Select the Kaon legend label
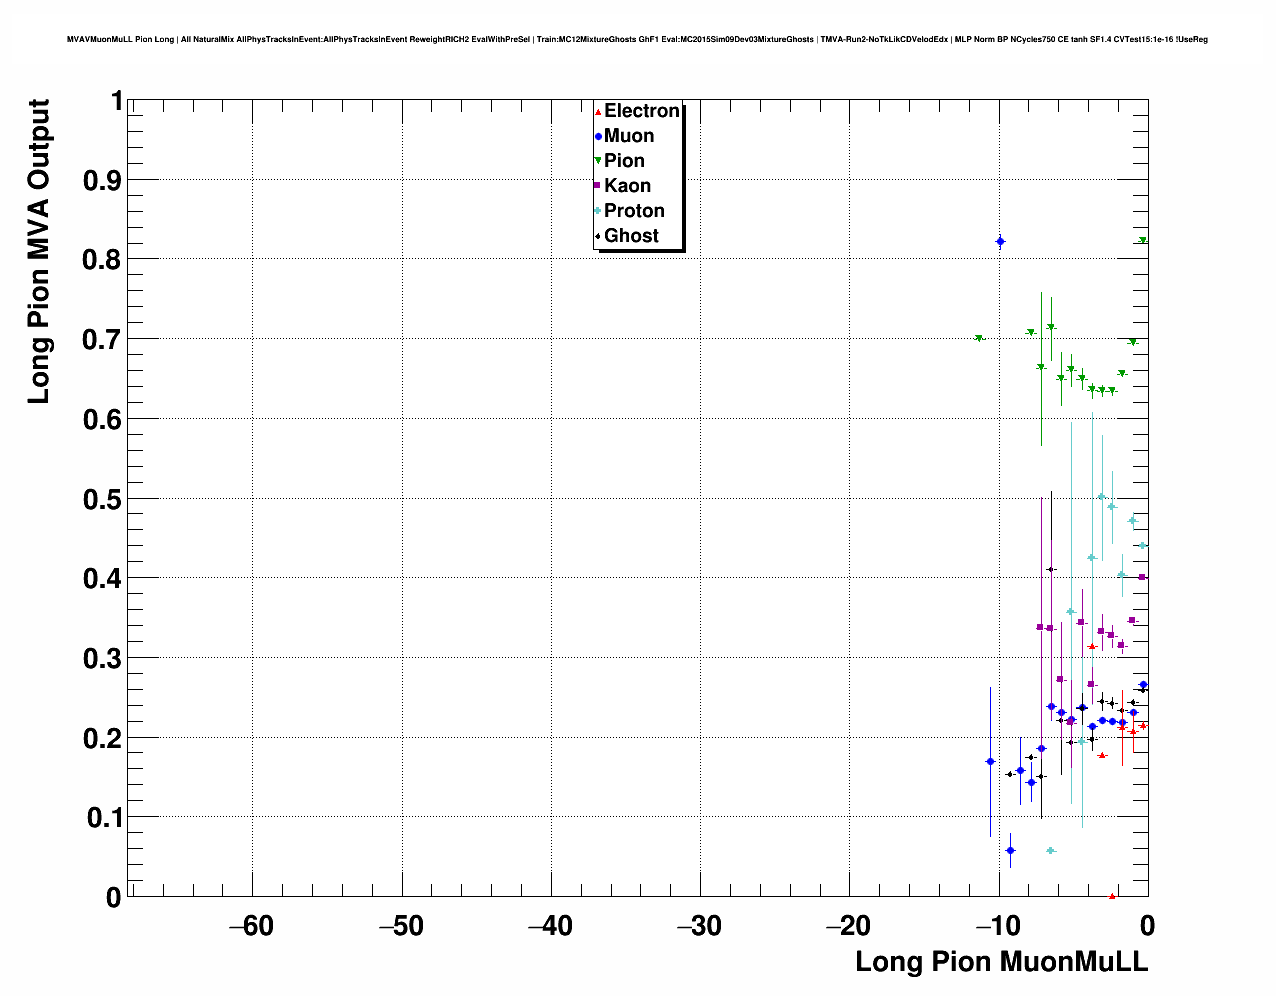1276x996 pixels. [627, 186]
